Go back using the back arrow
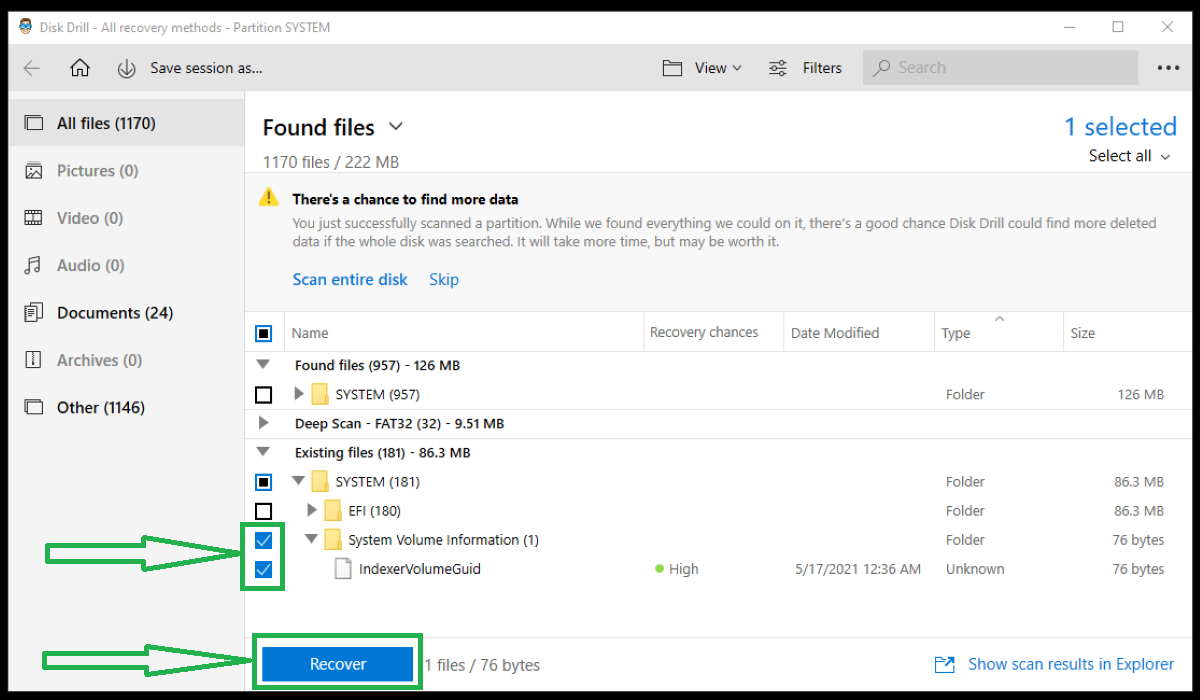The image size is (1200, 700). click(x=32, y=68)
